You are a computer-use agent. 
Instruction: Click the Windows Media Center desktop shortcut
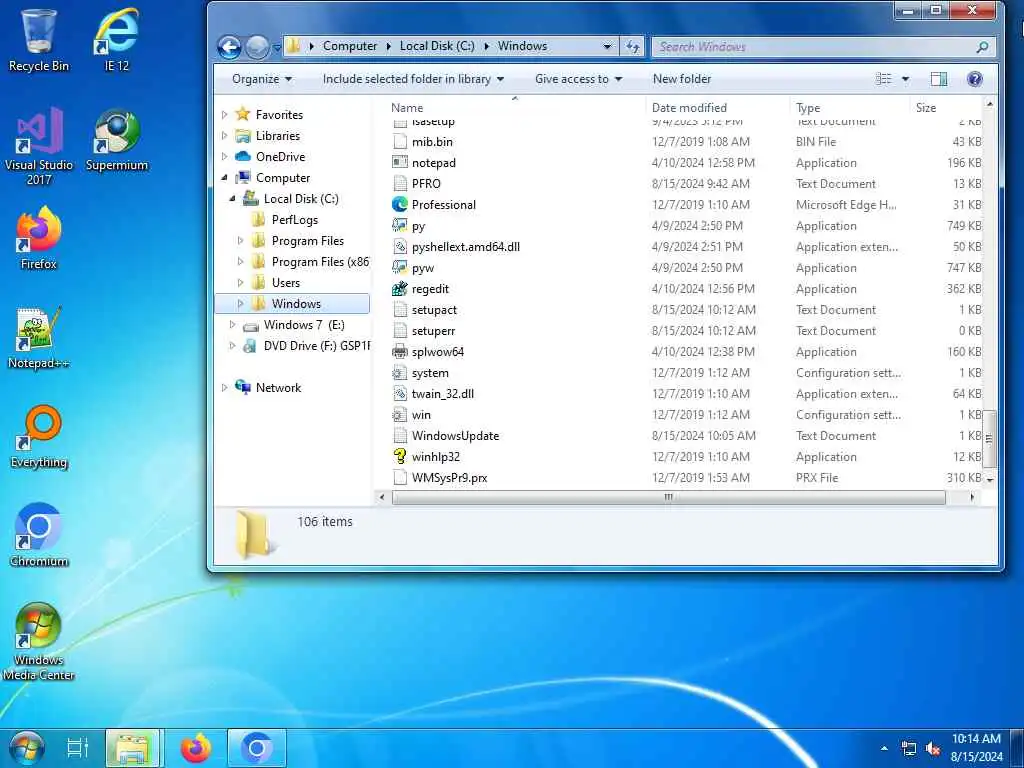coord(39,641)
